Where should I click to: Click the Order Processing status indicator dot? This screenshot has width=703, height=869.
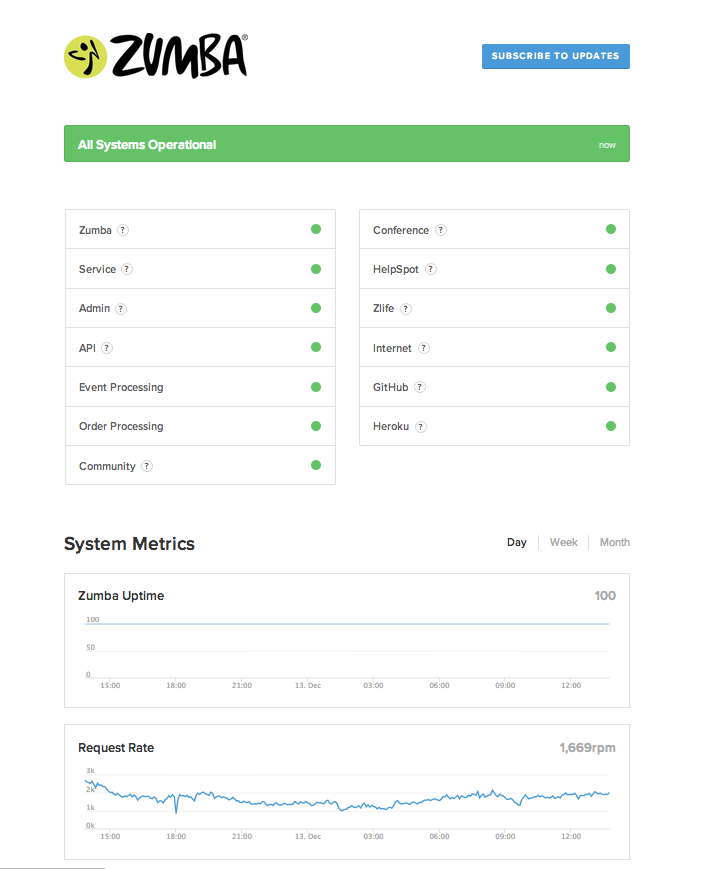pyautogui.click(x=316, y=426)
